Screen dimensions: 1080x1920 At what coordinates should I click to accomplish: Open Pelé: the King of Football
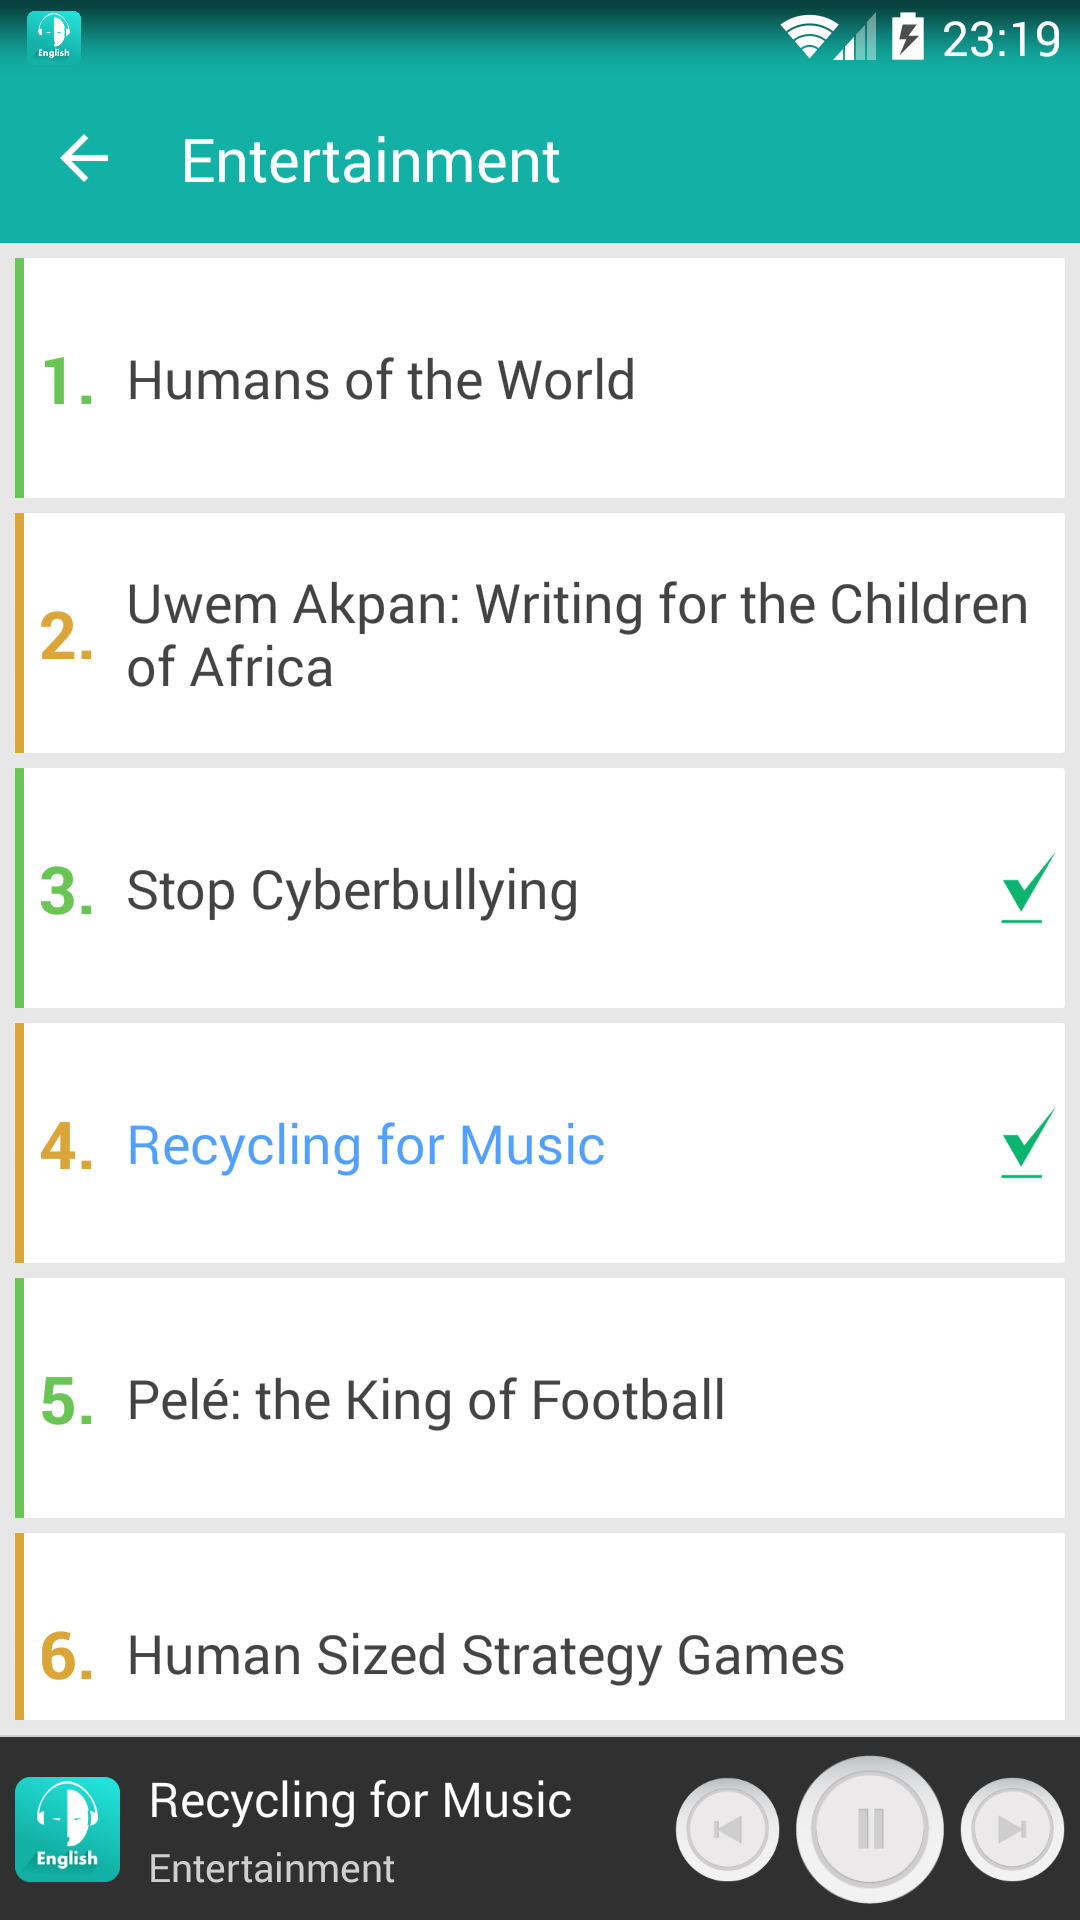540,1398
